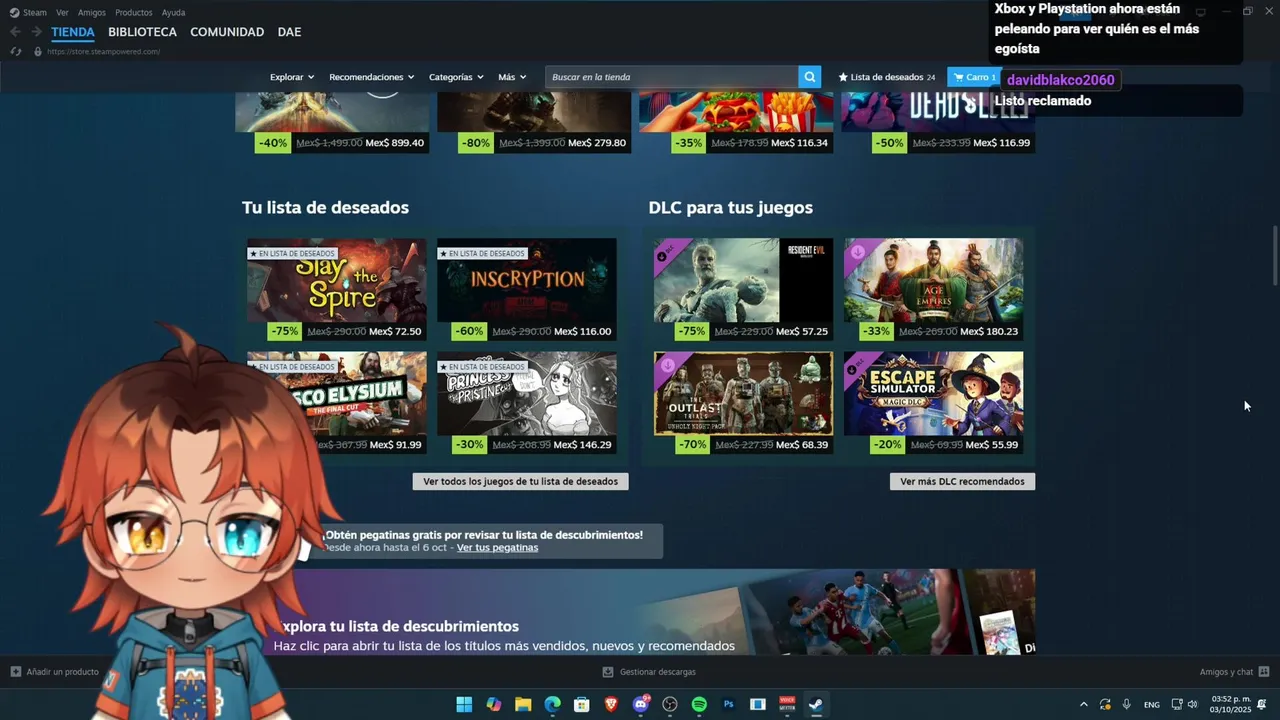Viewport: 1280px width, 720px height.
Task: Open Brave browser from the taskbar
Action: click(x=611, y=704)
